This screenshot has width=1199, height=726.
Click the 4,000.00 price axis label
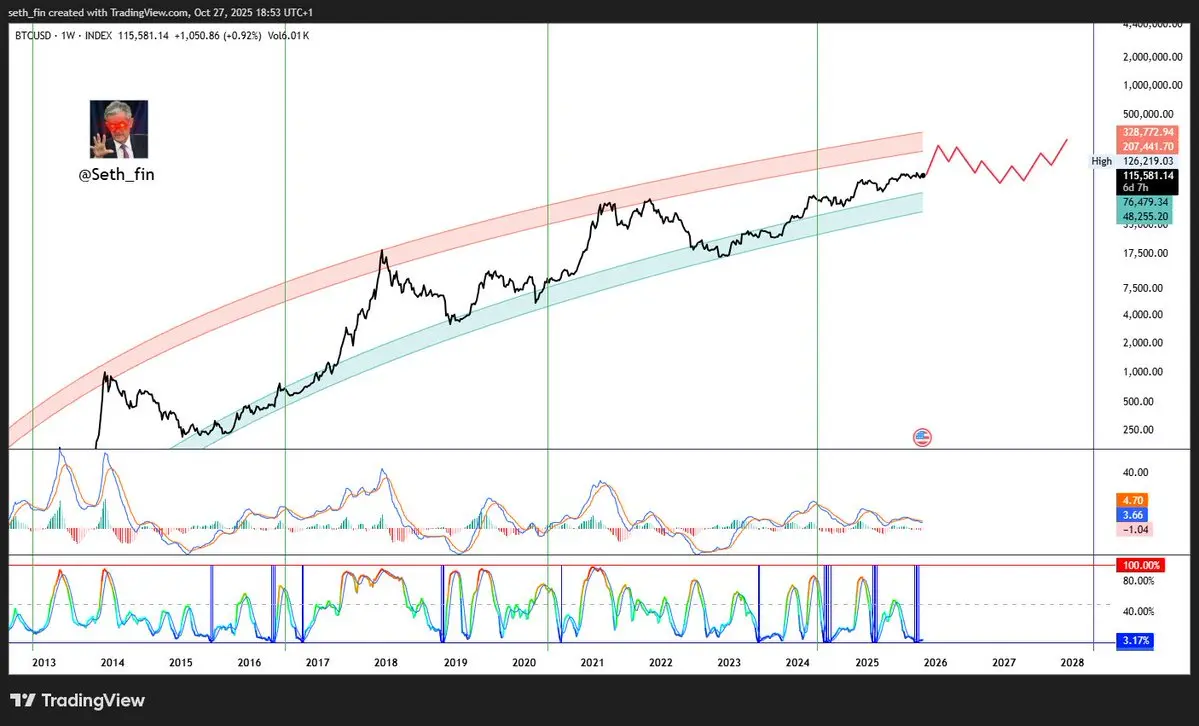pyautogui.click(x=1142, y=314)
